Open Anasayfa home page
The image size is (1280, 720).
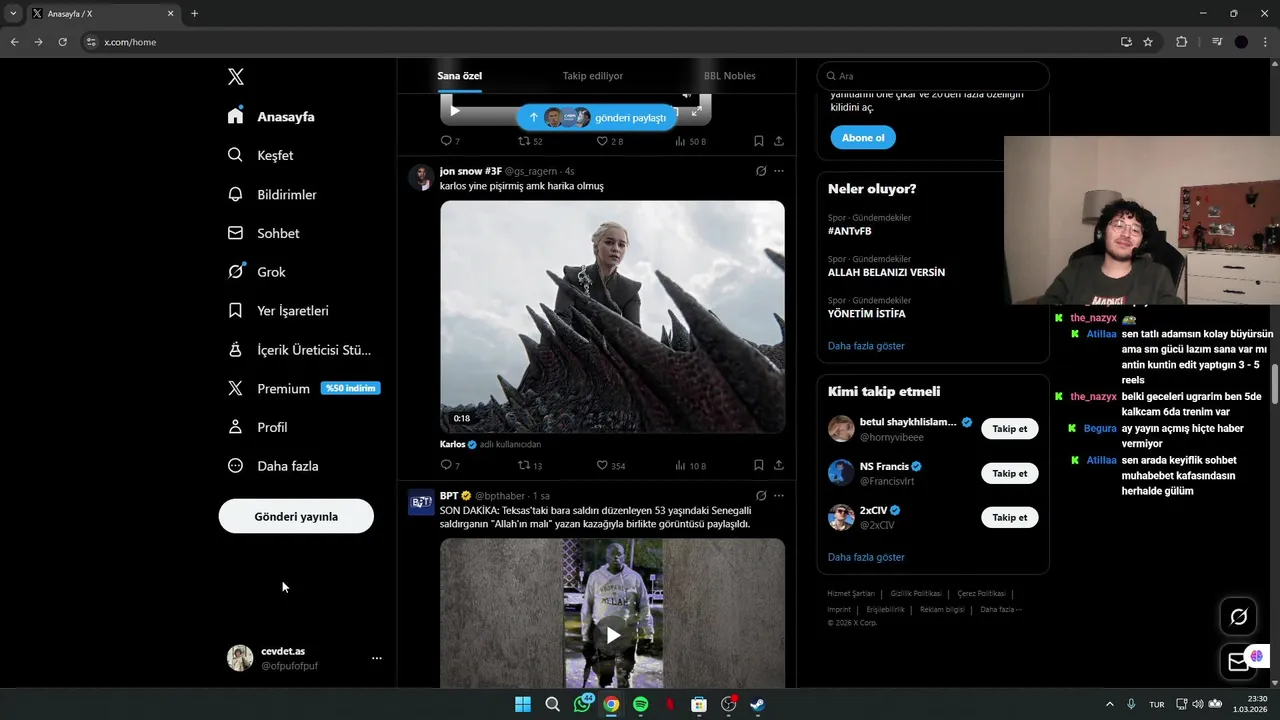click(271, 116)
